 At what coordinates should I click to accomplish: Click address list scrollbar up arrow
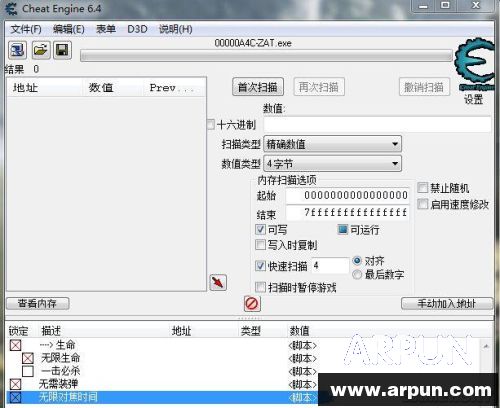(486, 346)
